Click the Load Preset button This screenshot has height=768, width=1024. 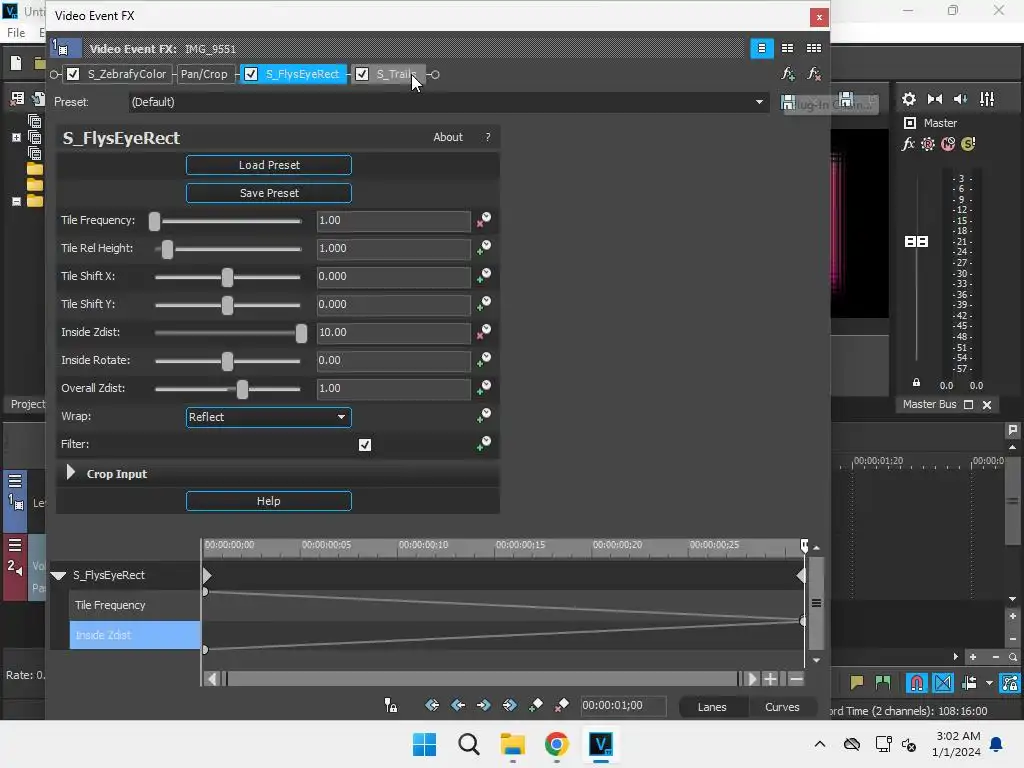click(268, 165)
